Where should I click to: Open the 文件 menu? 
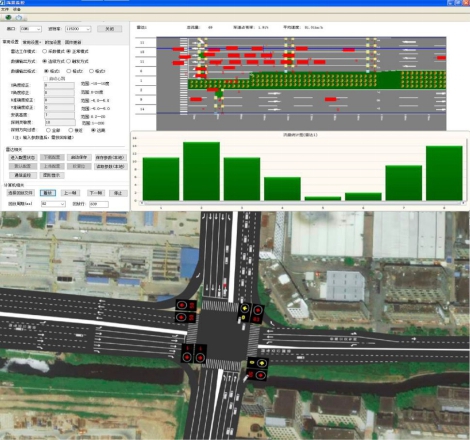5,9
